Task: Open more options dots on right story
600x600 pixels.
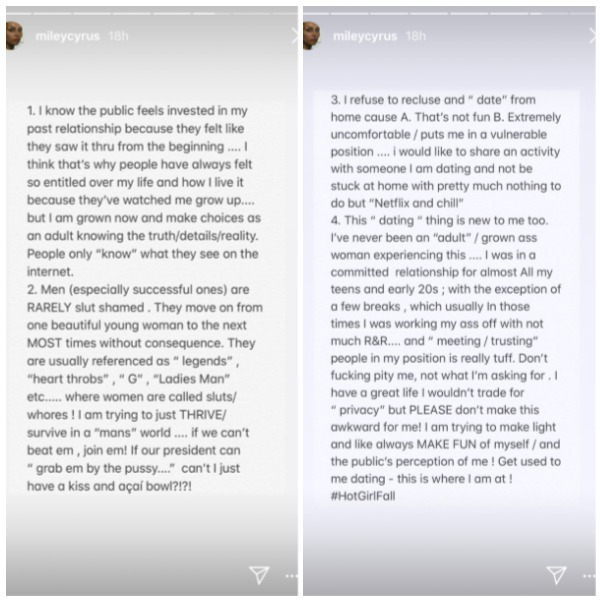Action: [x=589, y=576]
